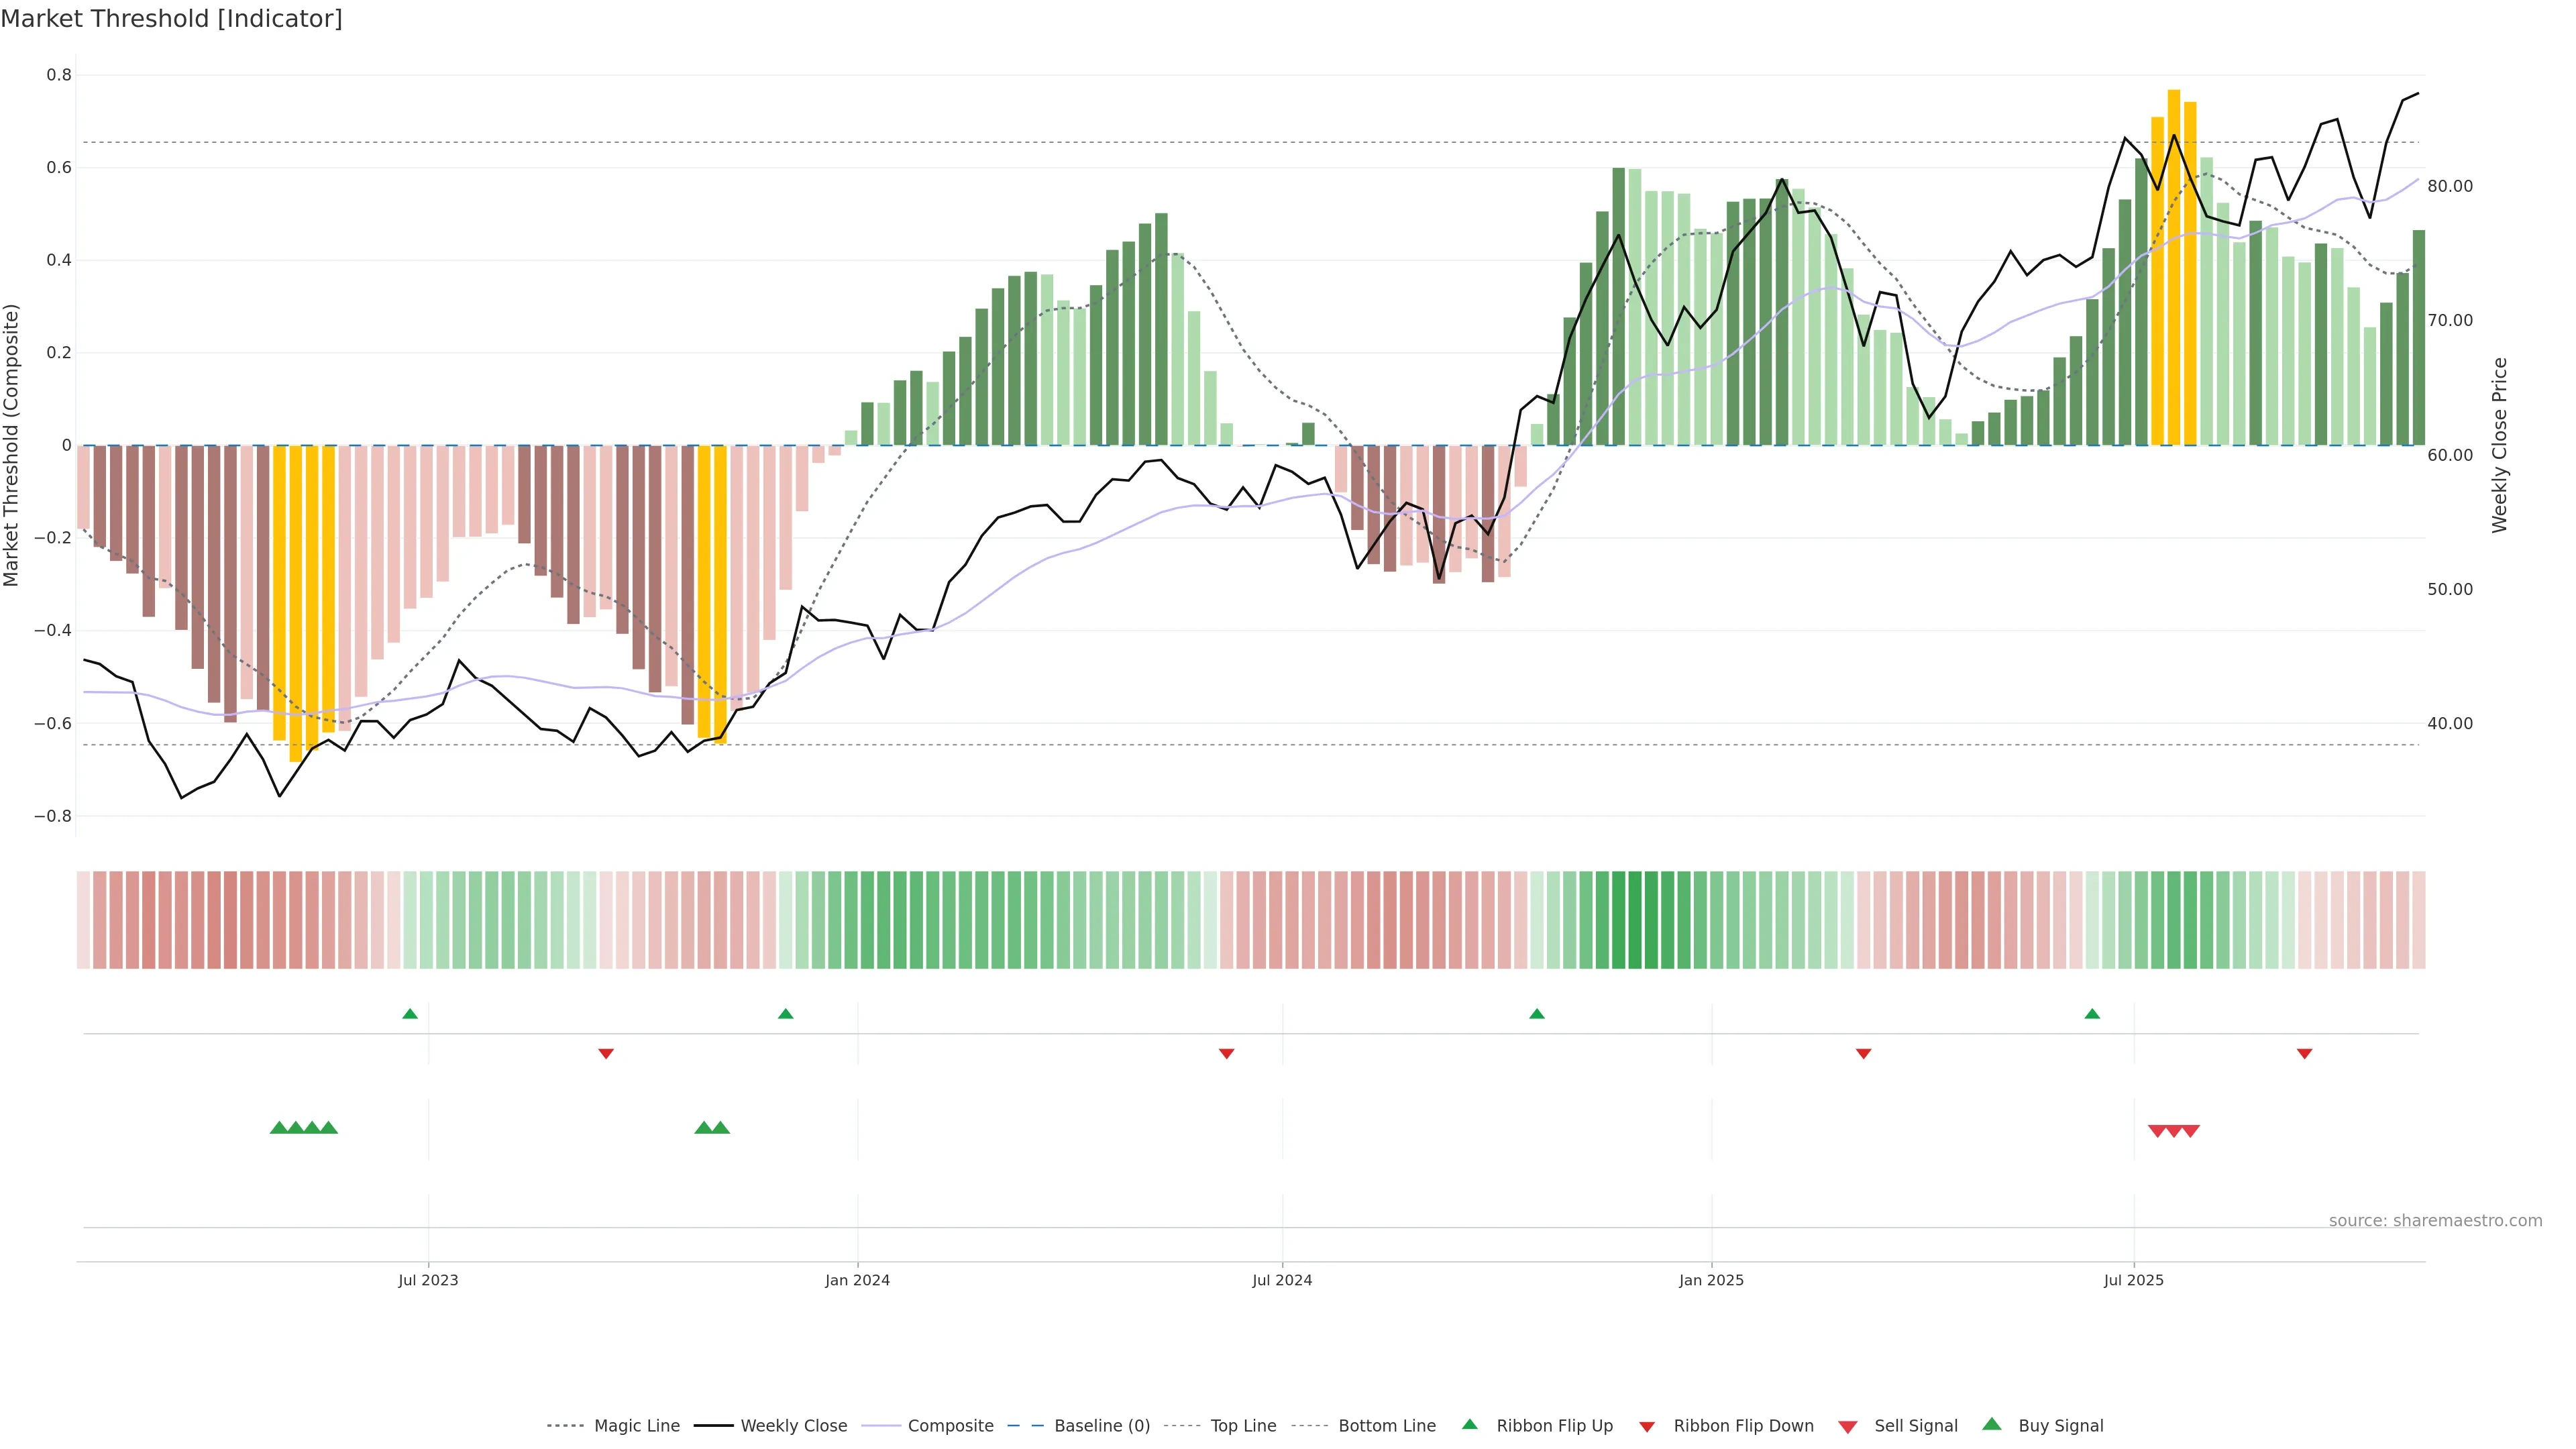Screen dimensions: 2576x1449
Task: Toggle the Weekly Close legend item
Action: click(x=793, y=1426)
